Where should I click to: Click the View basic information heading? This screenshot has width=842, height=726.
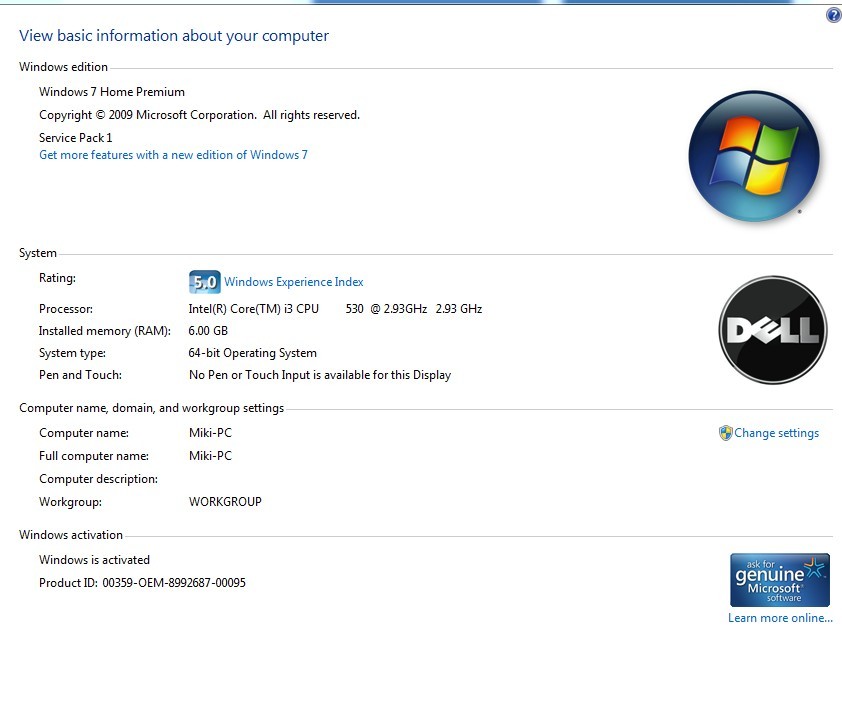pyautogui.click(x=174, y=36)
